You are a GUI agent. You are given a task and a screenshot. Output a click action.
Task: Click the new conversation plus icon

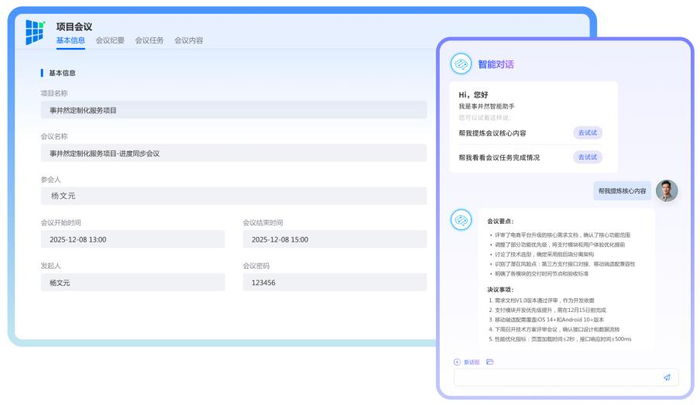click(457, 362)
